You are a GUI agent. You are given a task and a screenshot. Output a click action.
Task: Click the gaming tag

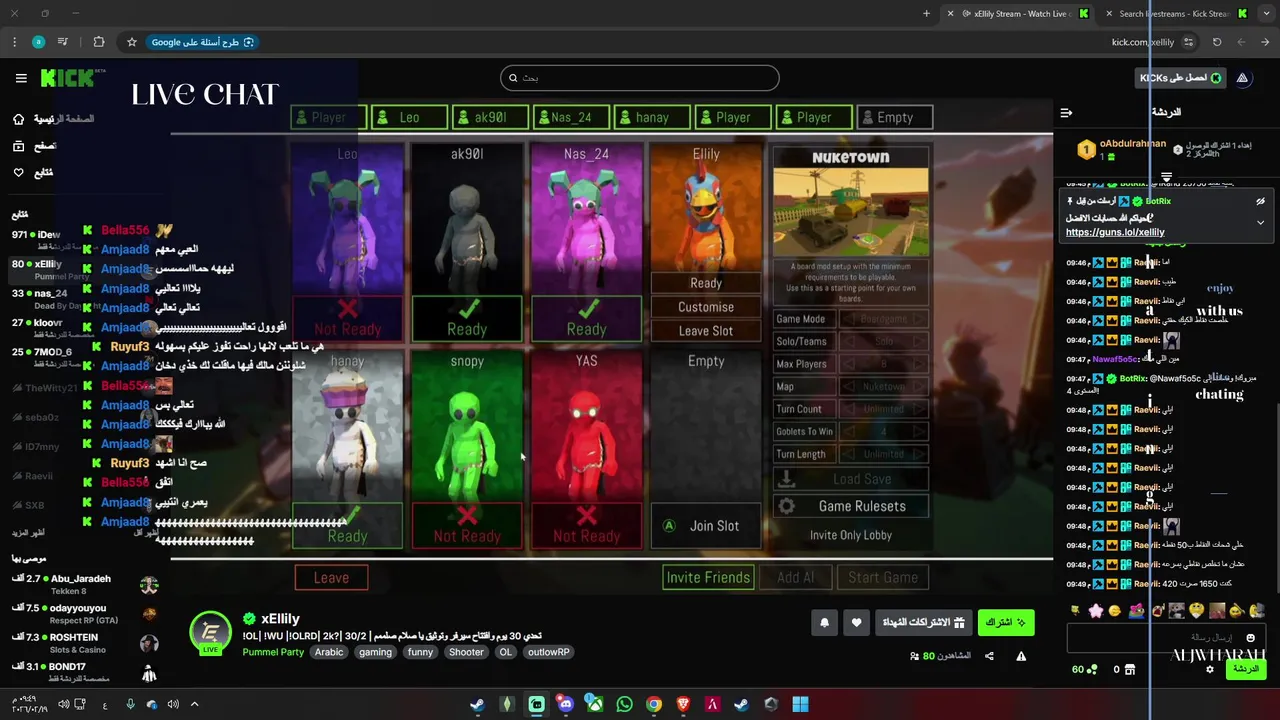tap(375, 652)
